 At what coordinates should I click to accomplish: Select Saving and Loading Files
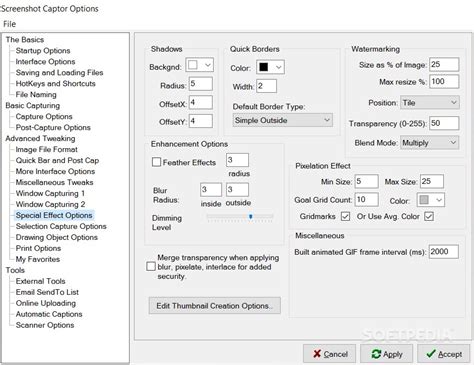(59, 73)
